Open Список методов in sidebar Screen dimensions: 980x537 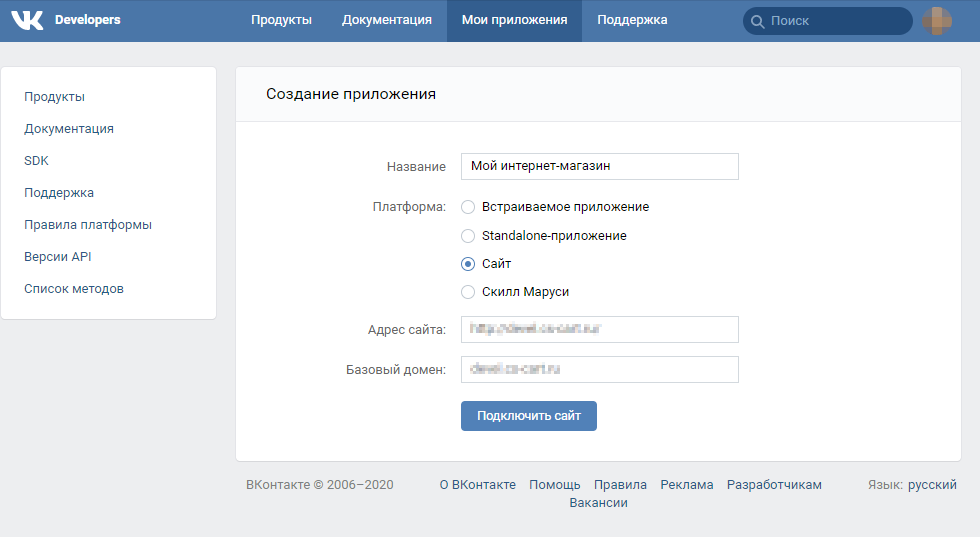point(74,289)
